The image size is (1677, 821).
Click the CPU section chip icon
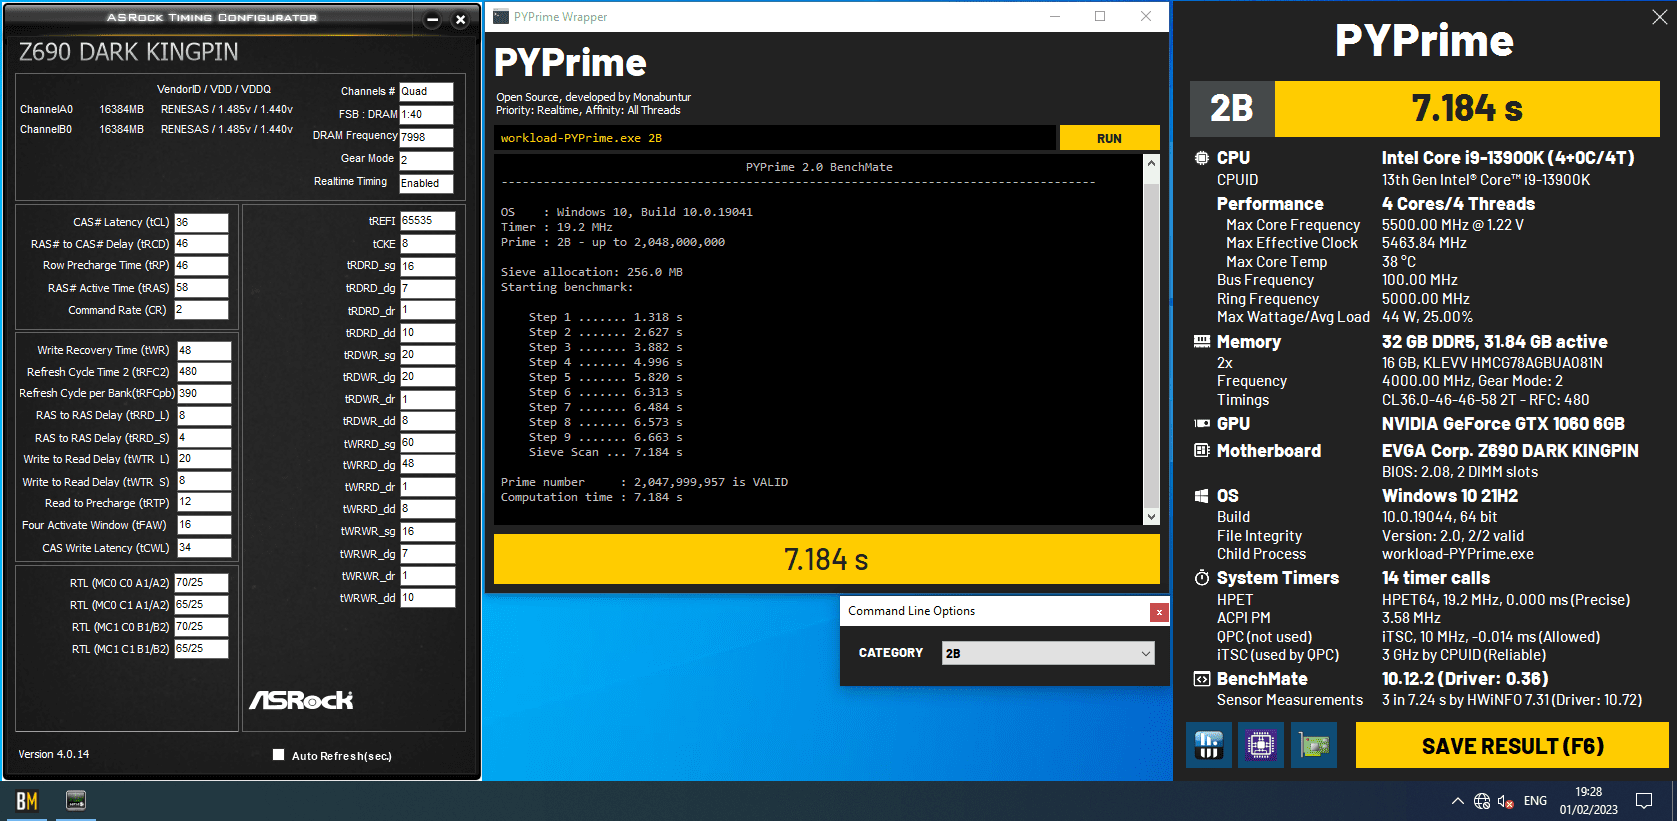tap(1201, 158)
